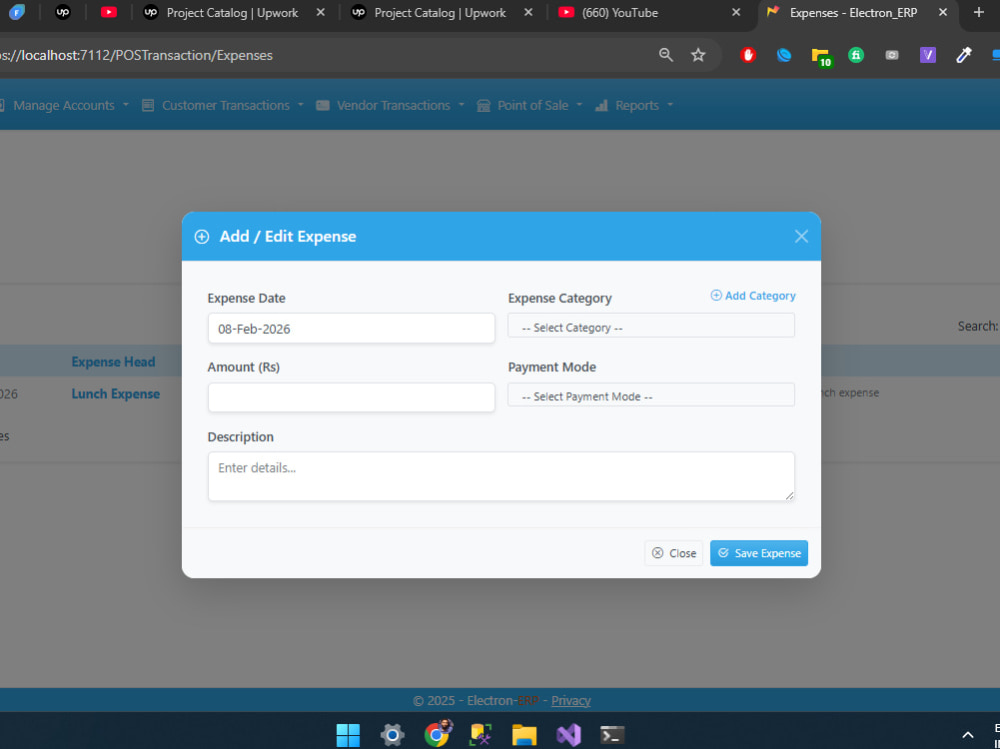Click the Close button in the expense dialog footer
Image resolution: width=1000 pixels, height=749 pixels.
(673, 553)
